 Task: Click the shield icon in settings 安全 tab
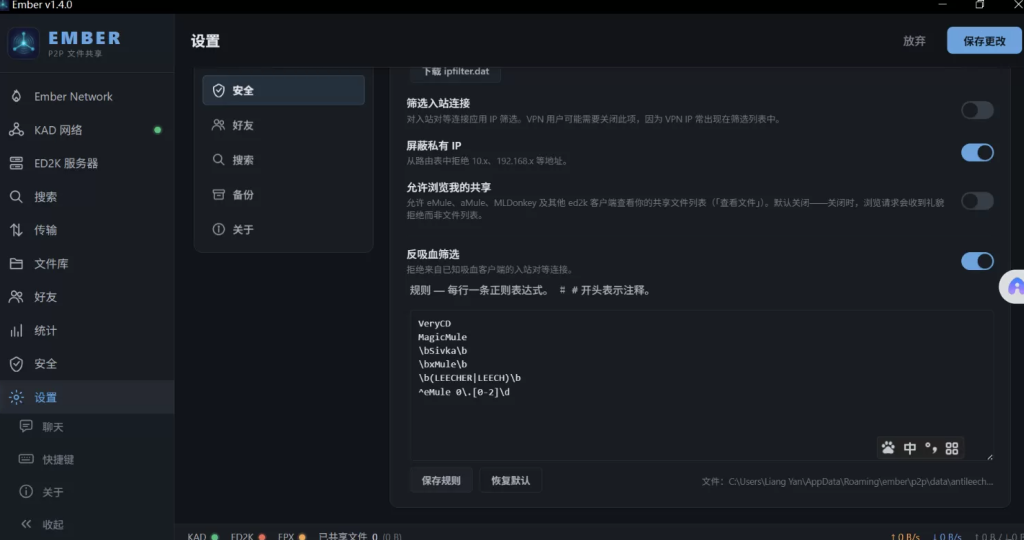(x=219, y=90)
